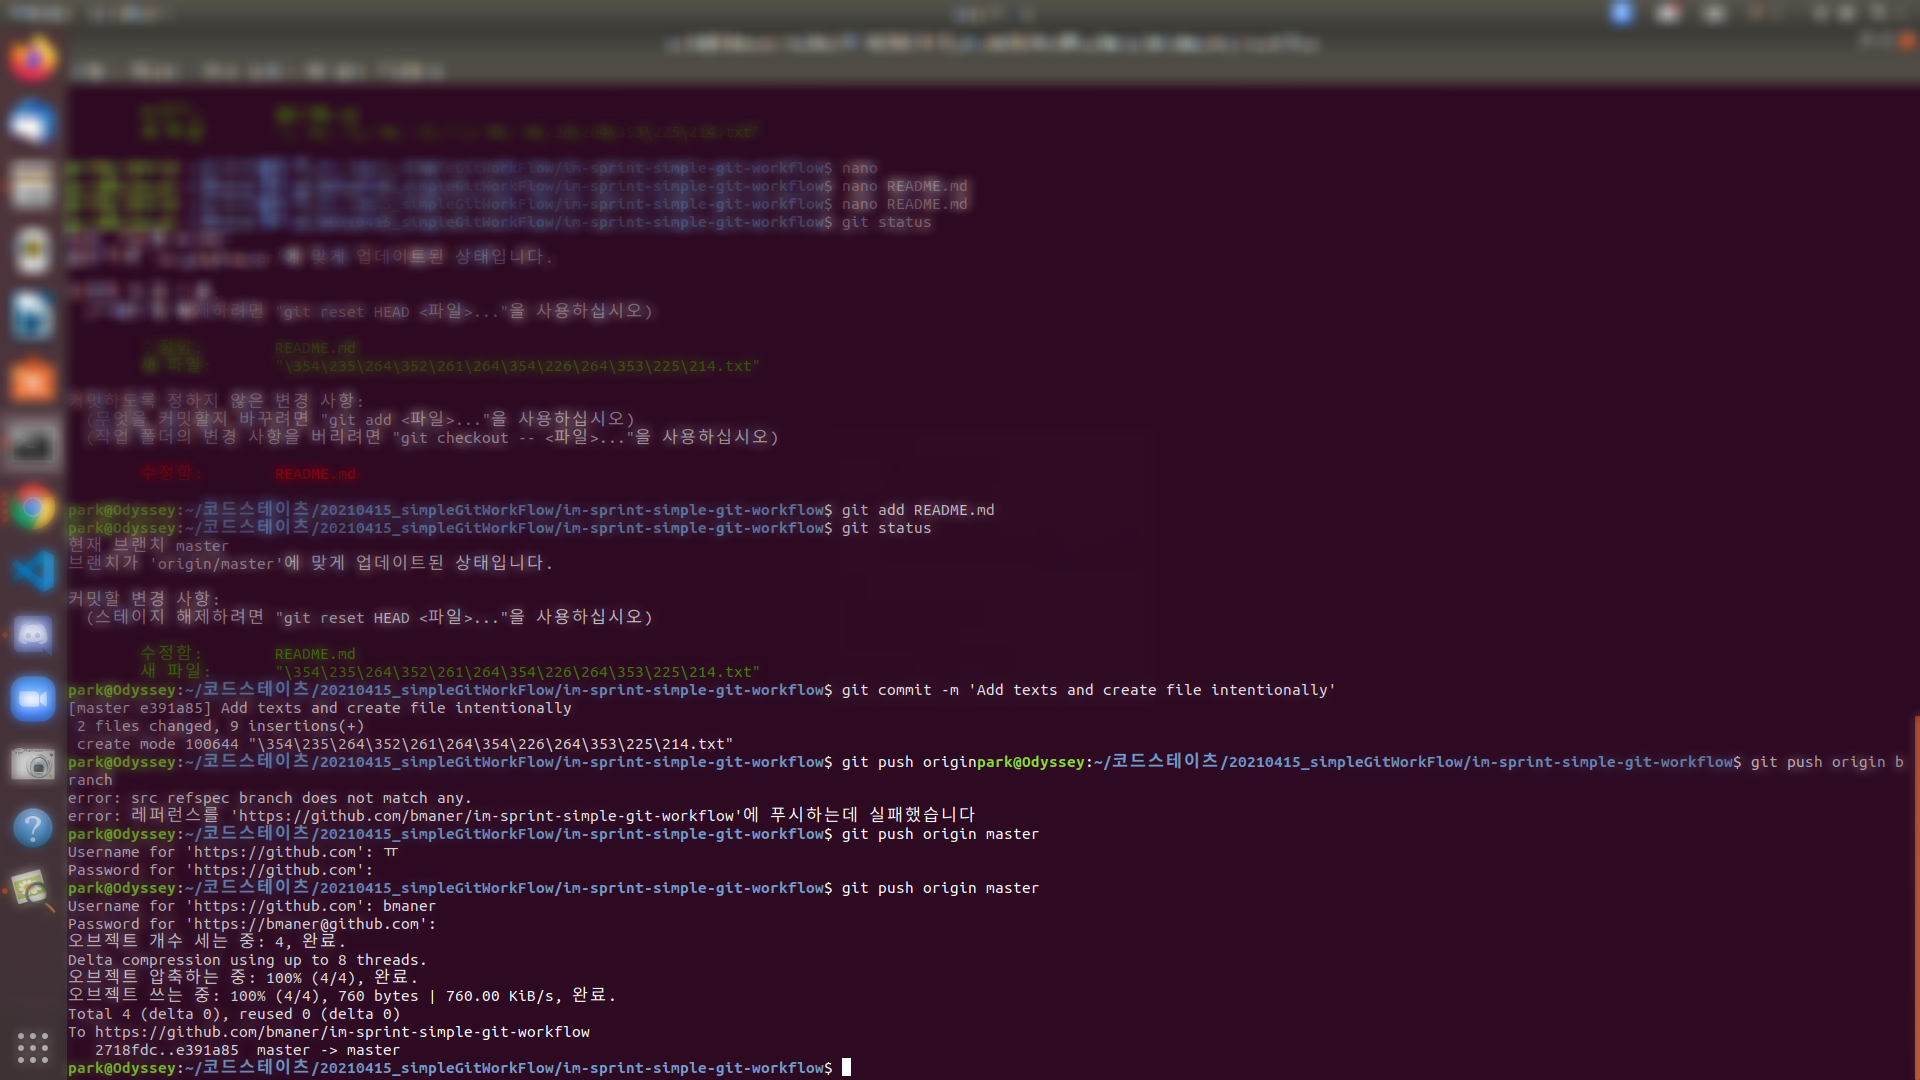Launch Thunderbird mail from the dock

[x=33, y=123]
